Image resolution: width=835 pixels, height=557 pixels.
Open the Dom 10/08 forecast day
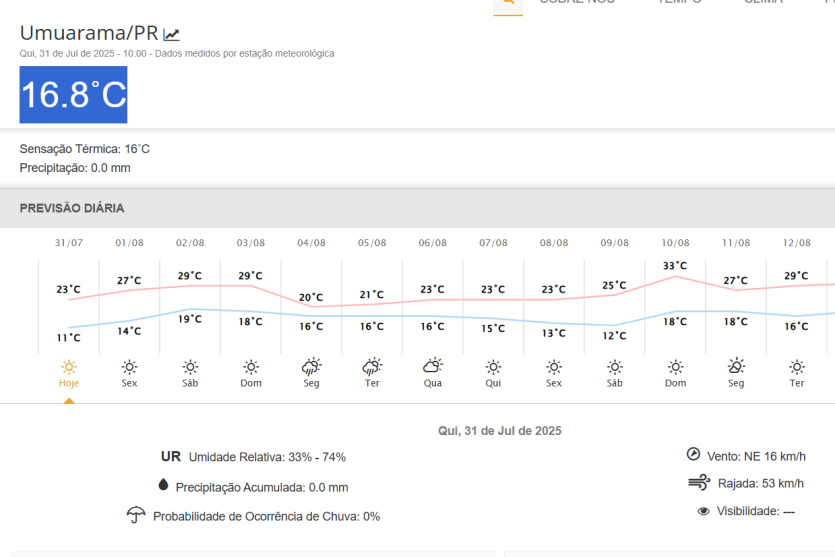pos(675,383)
